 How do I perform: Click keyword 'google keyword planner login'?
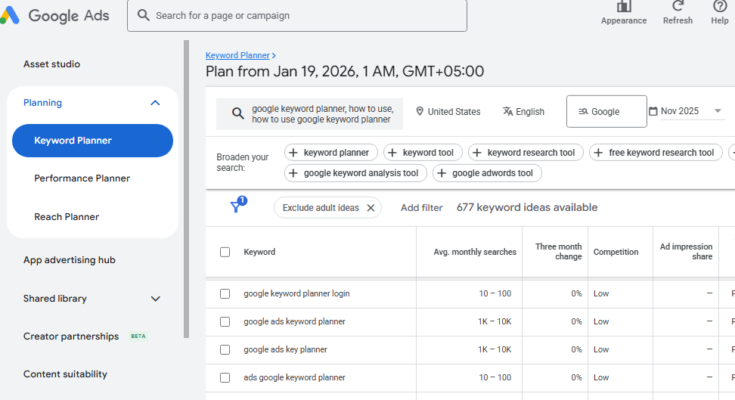click(297, 294)
